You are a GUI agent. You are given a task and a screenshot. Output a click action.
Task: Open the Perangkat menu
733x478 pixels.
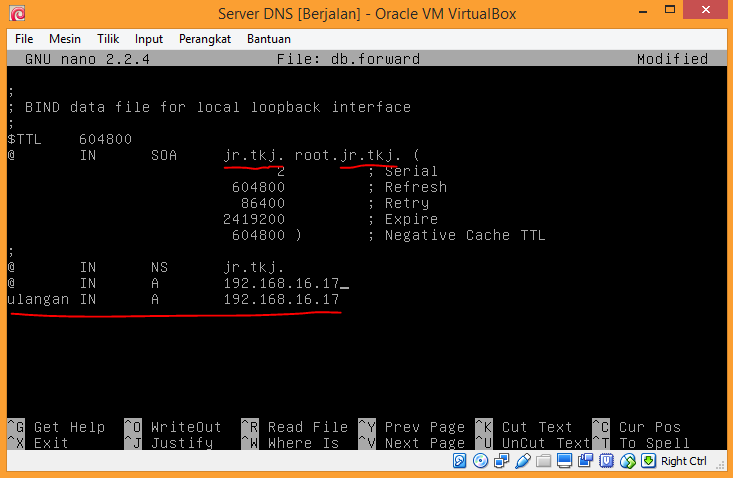[205, 39]
